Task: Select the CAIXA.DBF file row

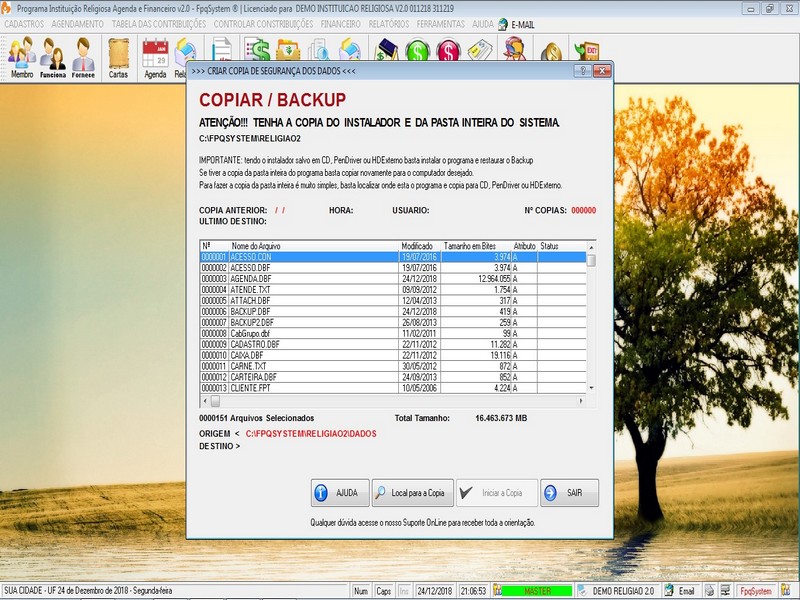Action: click(x=393, y=355)
